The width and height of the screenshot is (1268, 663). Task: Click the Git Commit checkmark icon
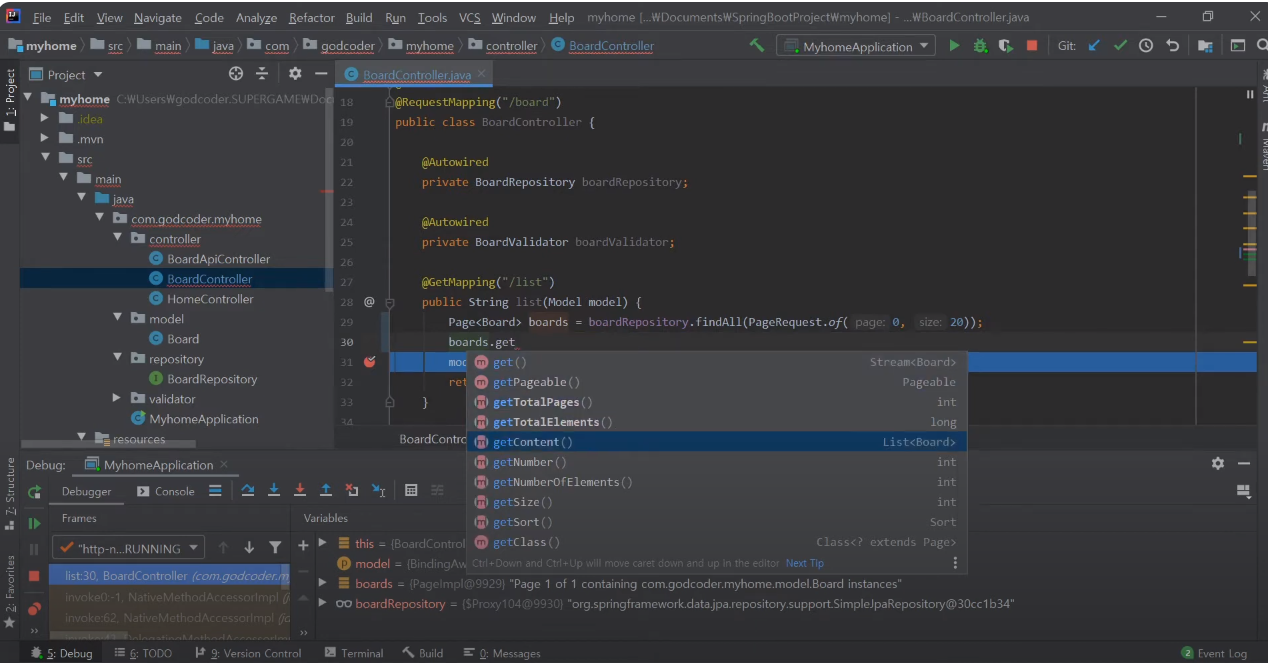tap(1120, 45)
